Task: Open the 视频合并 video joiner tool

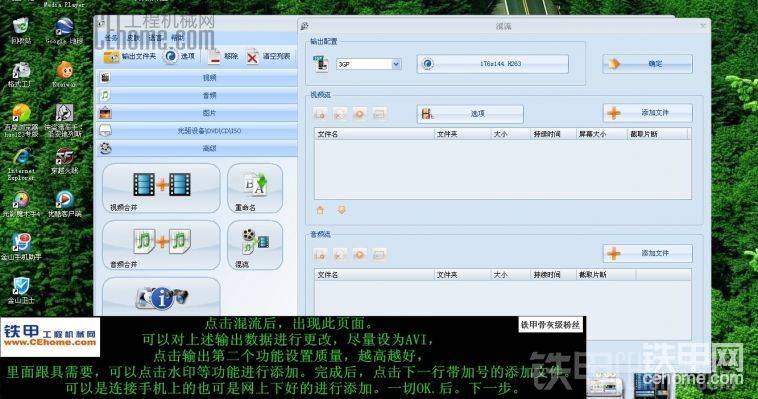Action: point(161,188)
